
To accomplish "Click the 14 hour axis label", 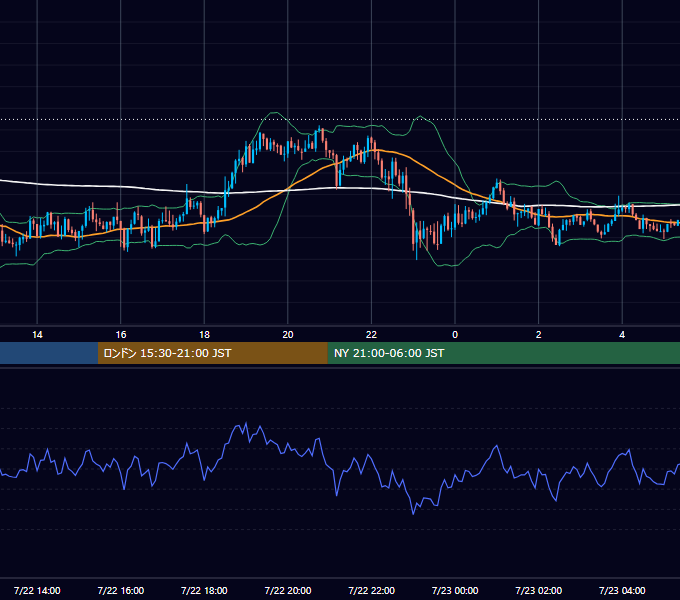I will click(37, 335).
